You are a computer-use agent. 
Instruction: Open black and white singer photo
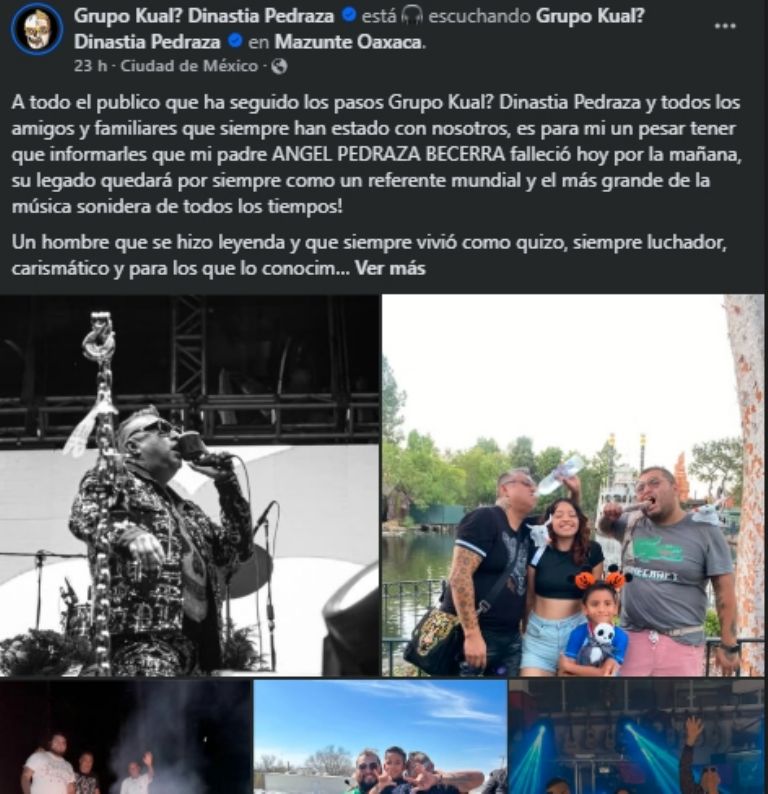(x=189, y=485)
